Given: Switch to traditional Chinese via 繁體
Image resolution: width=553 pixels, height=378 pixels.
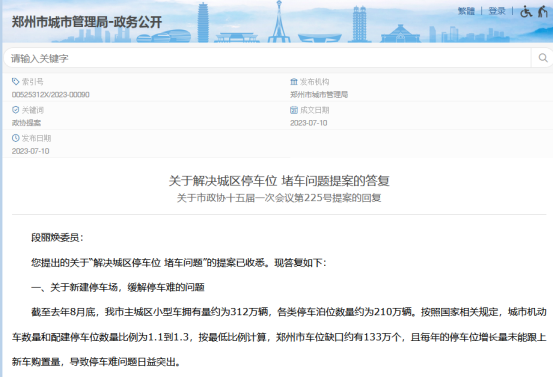Looking at the screenshot, I should [x=466, y=11].
